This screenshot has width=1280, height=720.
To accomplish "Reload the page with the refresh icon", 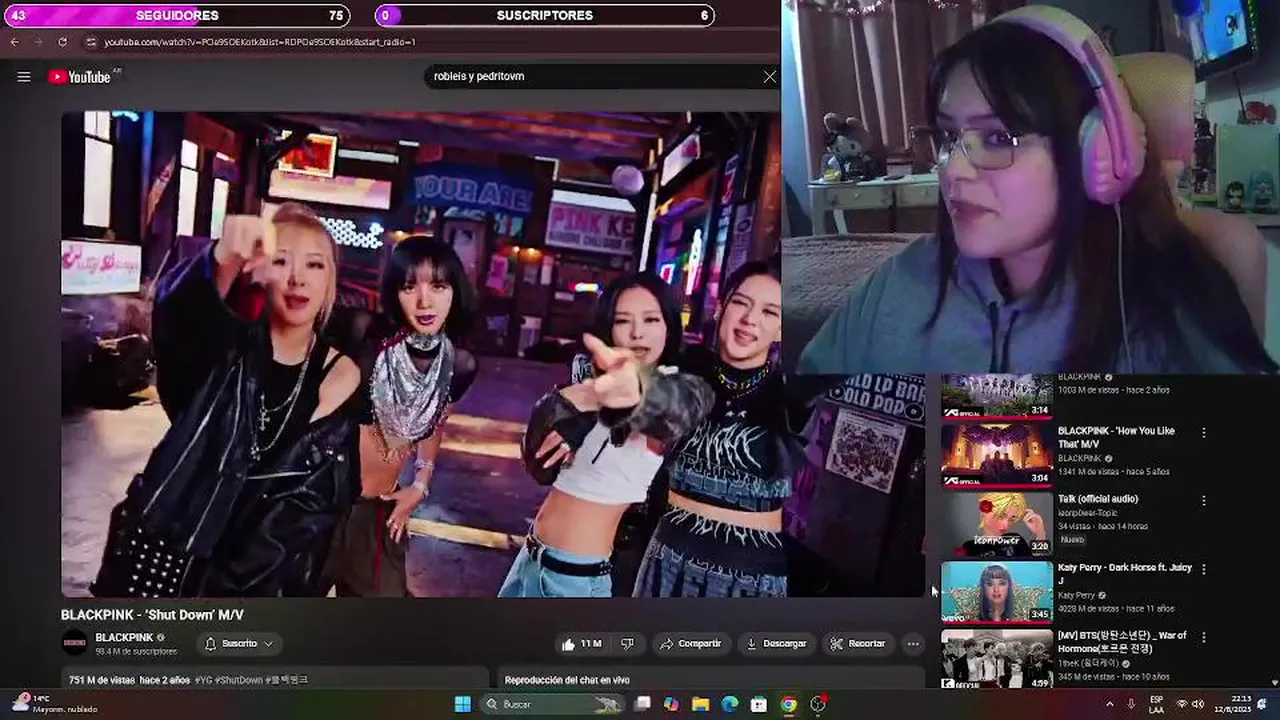I will click(62, 42).
